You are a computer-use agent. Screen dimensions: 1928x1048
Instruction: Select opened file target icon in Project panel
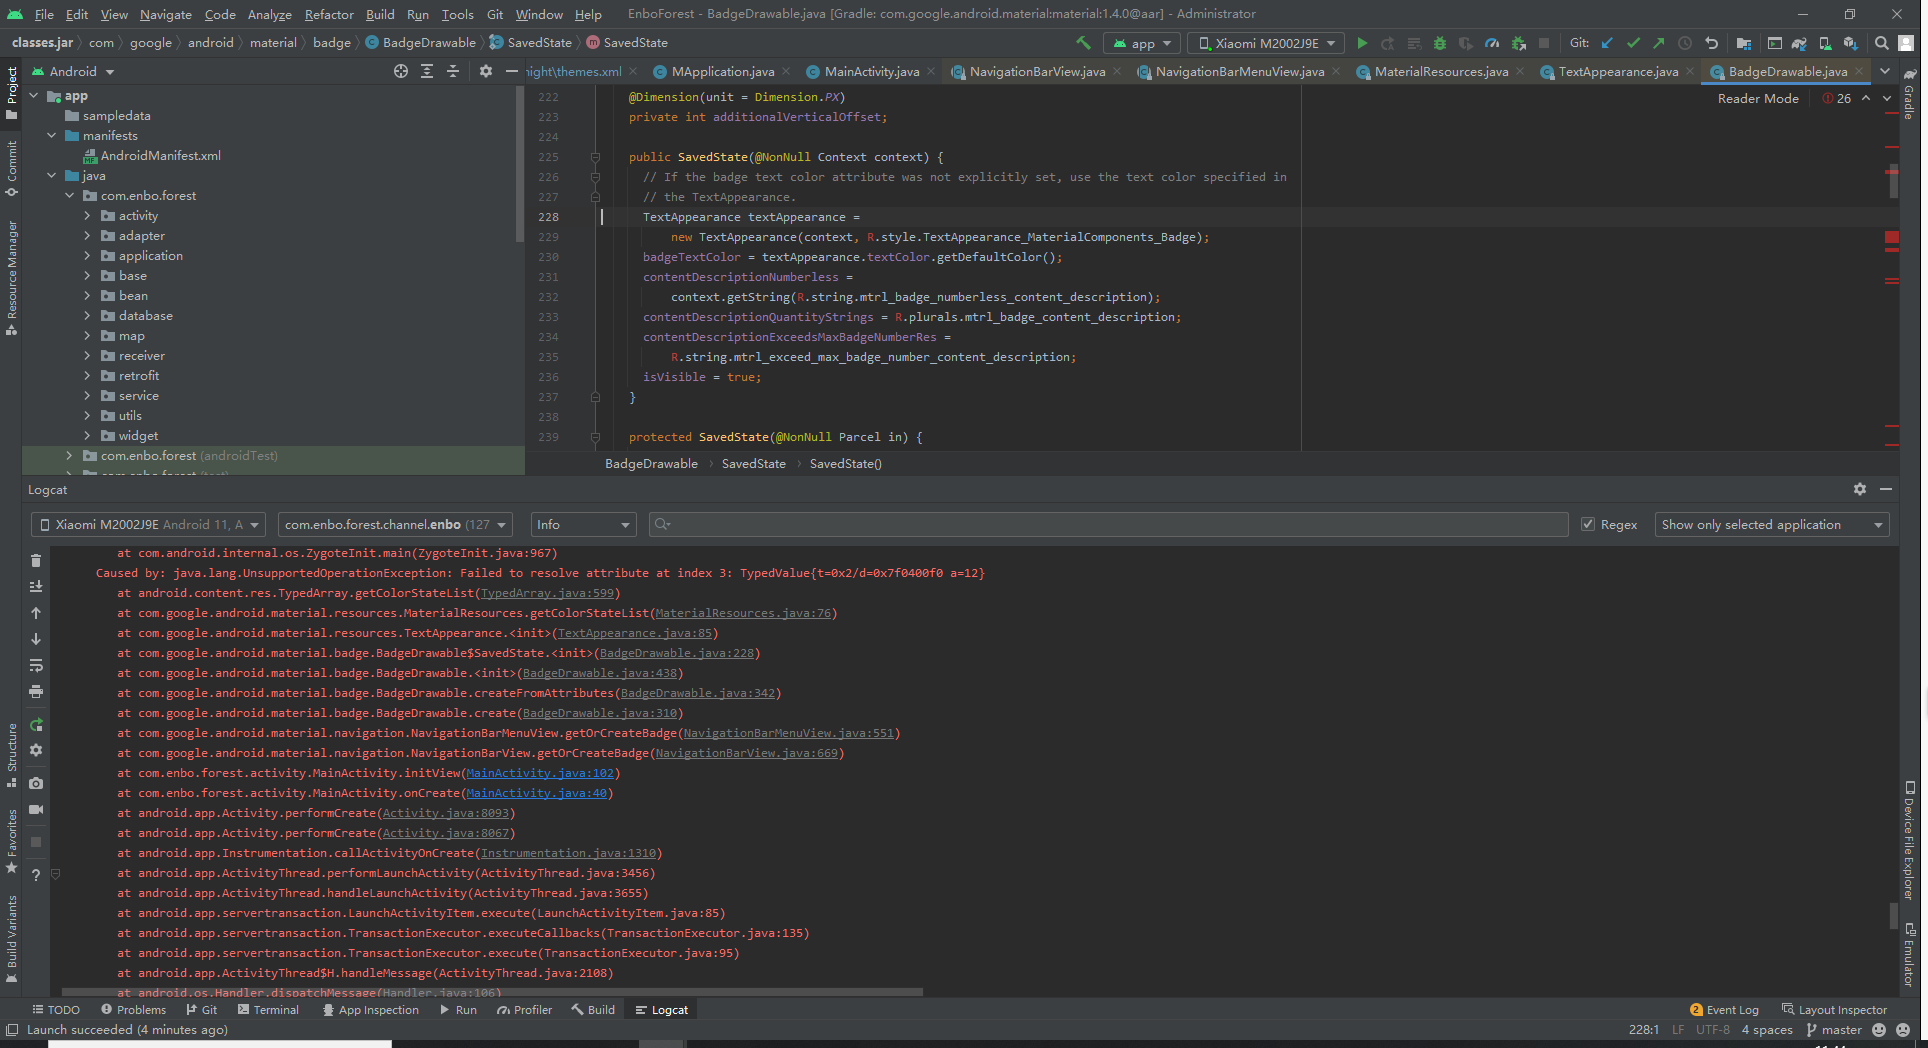(x=401, y=71)
